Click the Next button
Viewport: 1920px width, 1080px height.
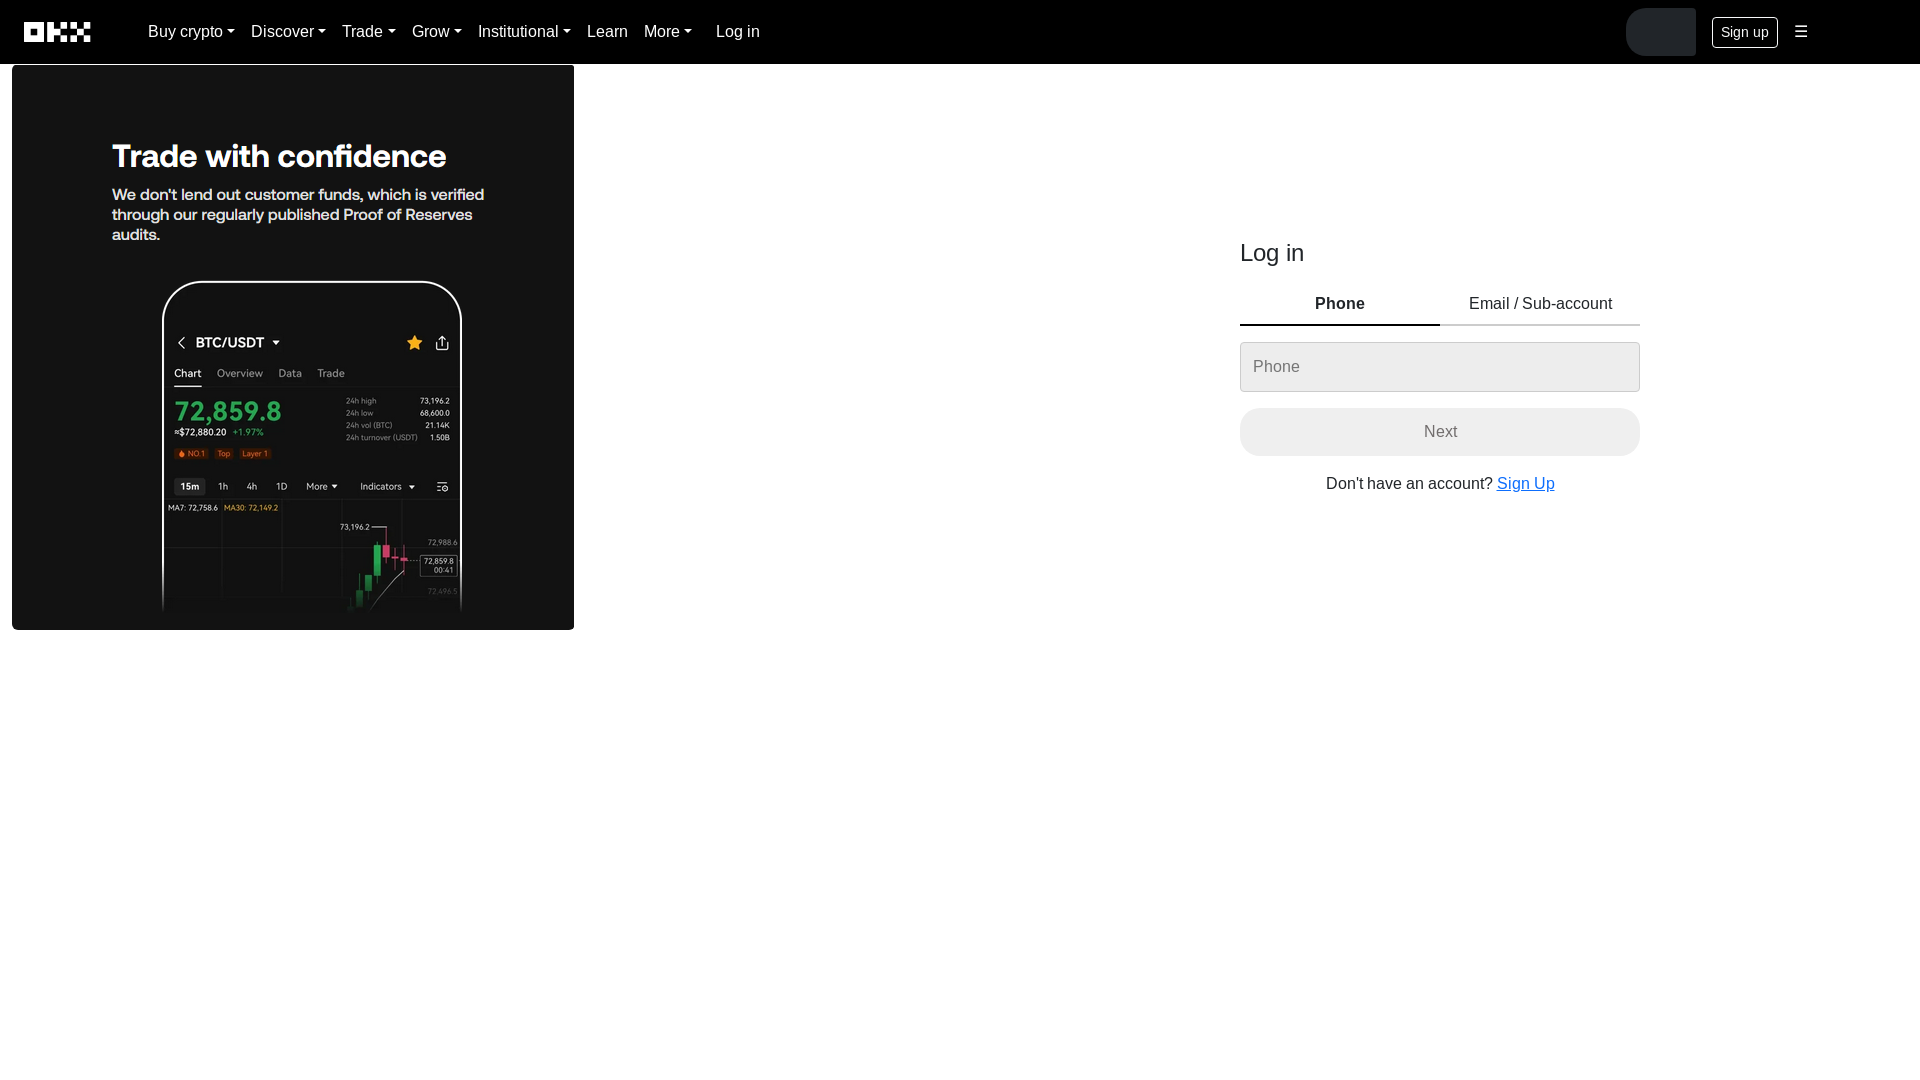coord(1440,432)
